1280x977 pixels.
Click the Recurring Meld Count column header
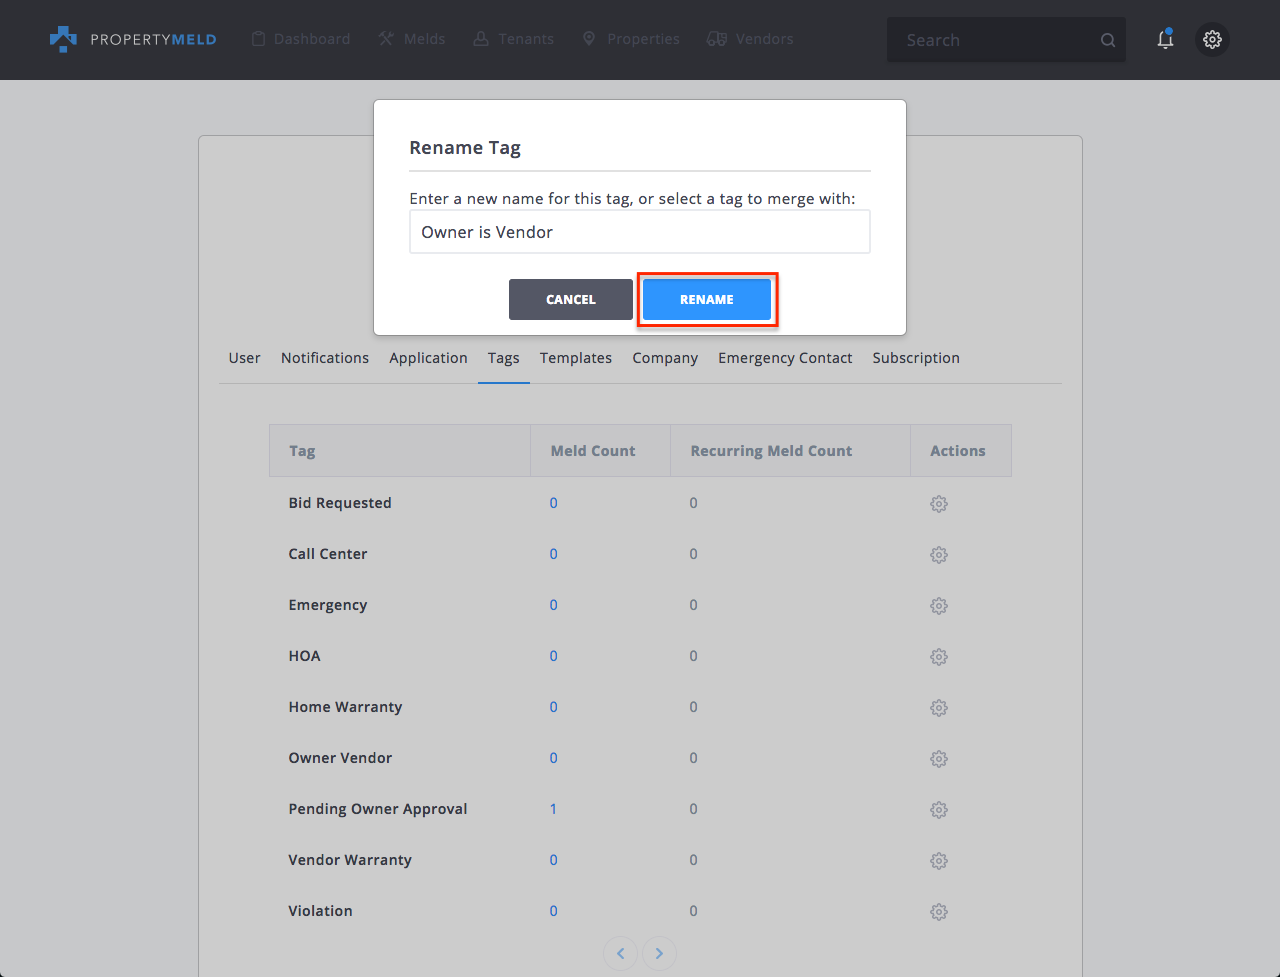coord(790,451)
